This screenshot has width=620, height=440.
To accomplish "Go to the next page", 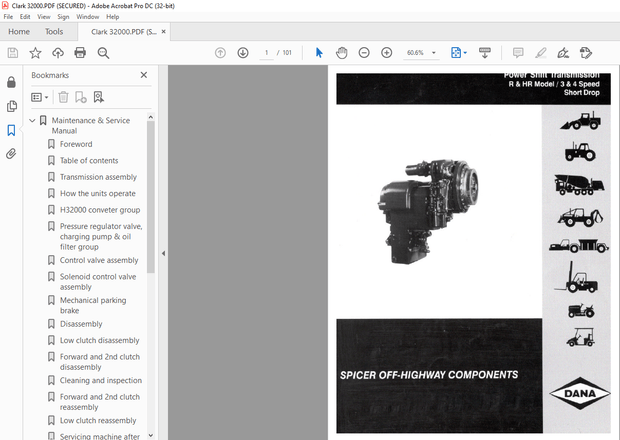I will click(243, 53).
